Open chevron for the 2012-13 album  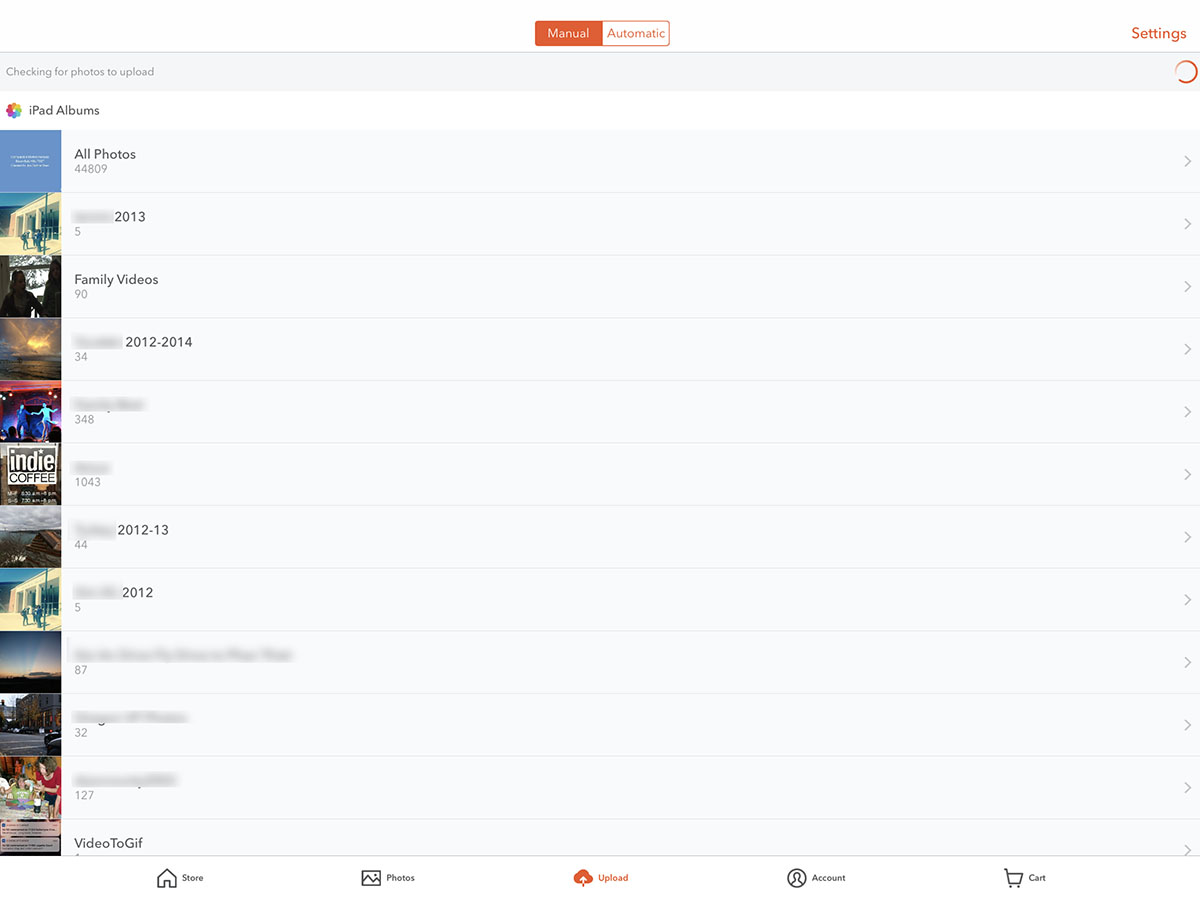[x=1187, y=537]
